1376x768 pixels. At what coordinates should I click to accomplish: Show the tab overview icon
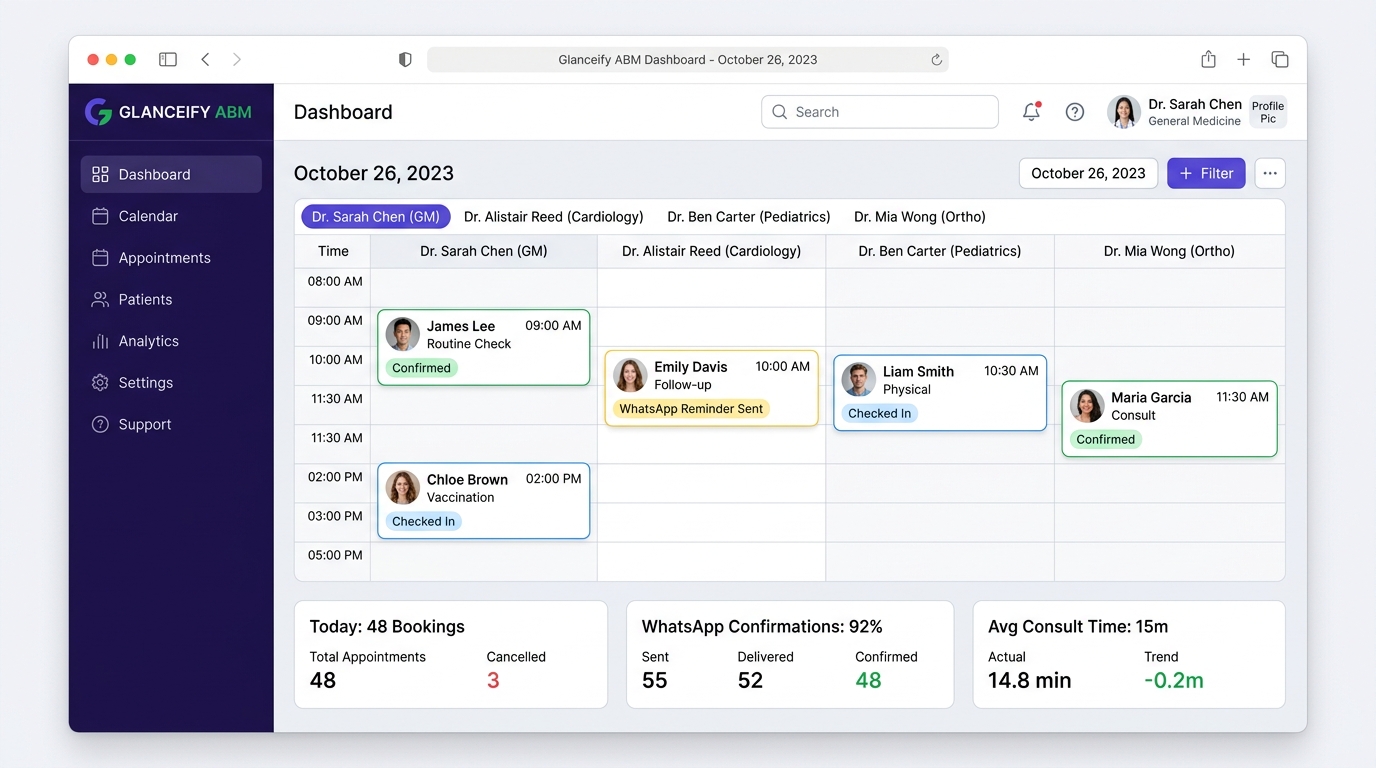pyautogui.click(x=1280, y=60)
